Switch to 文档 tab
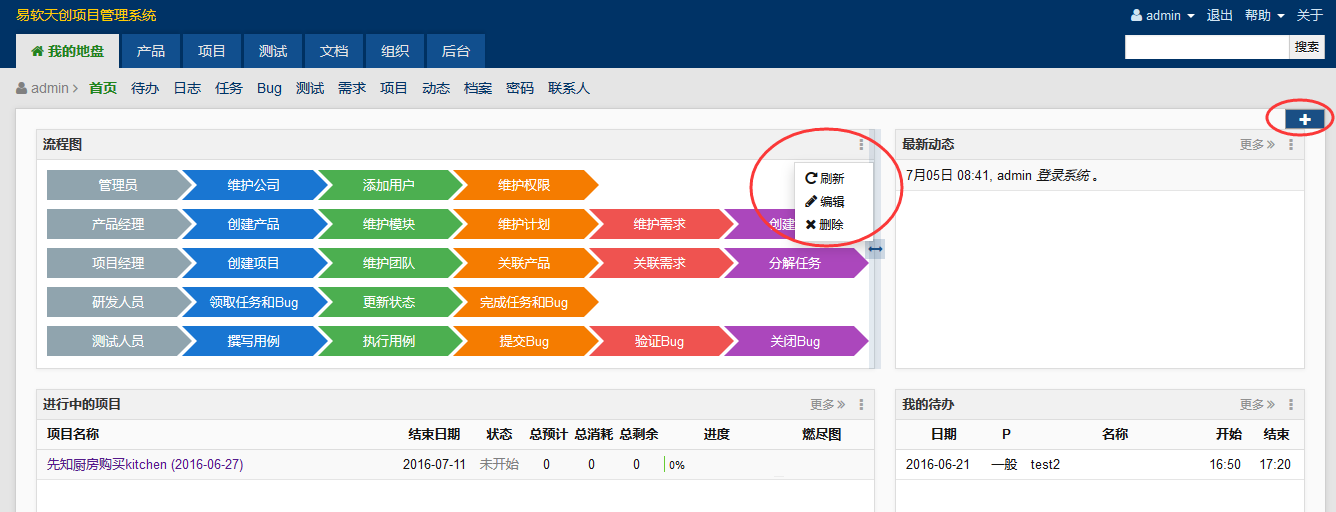 point(334,51)
